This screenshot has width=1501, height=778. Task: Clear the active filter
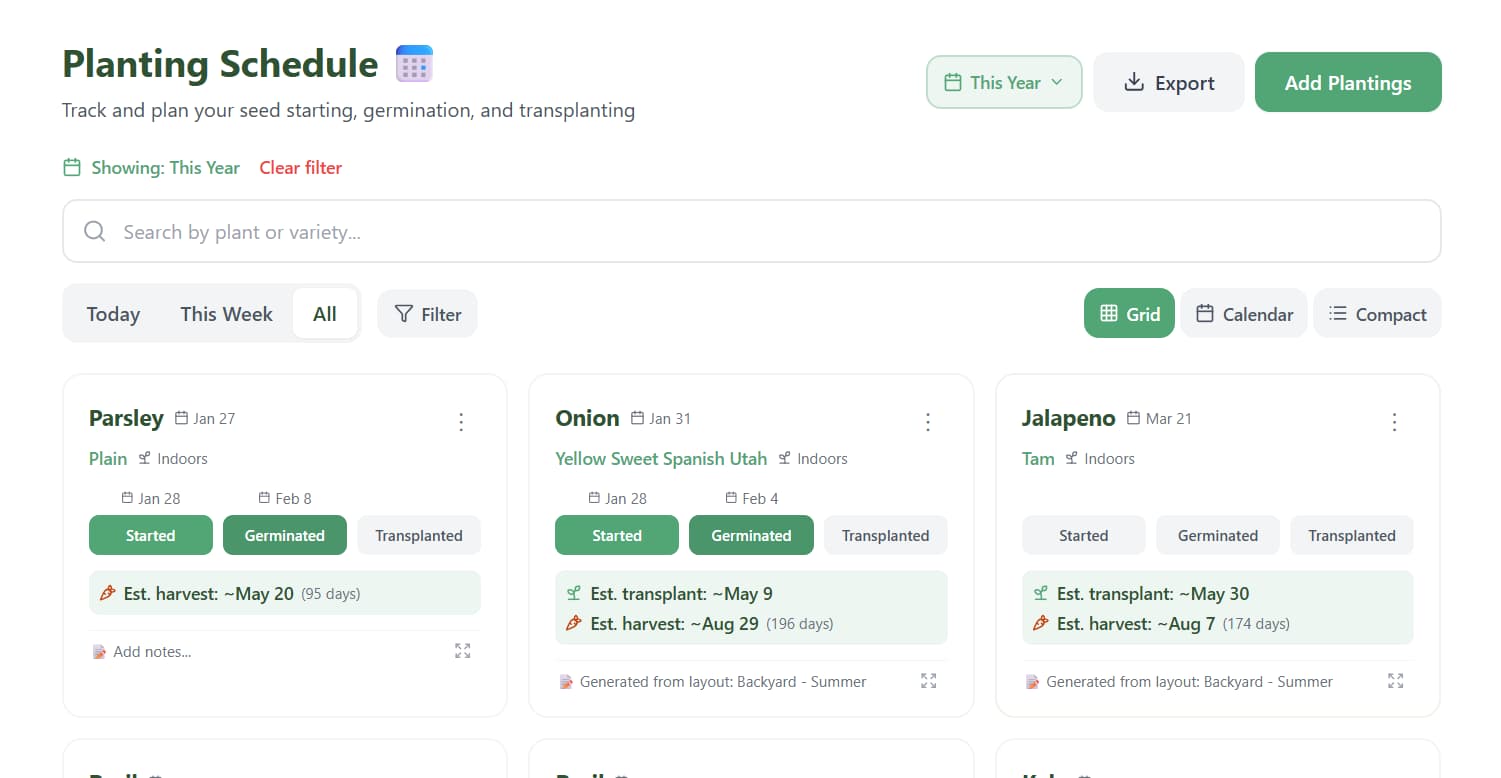(300, 167)
